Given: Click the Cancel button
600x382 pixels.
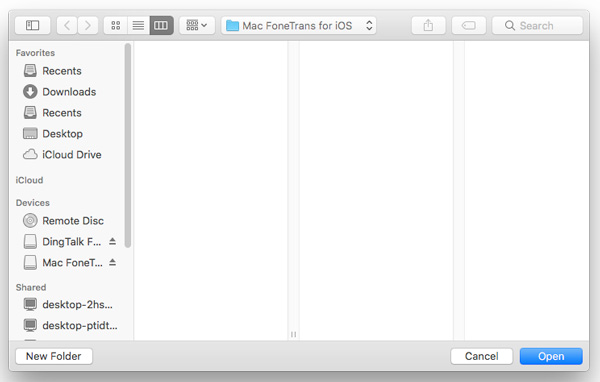Looking at the screenshot, I should pos(482,356).
